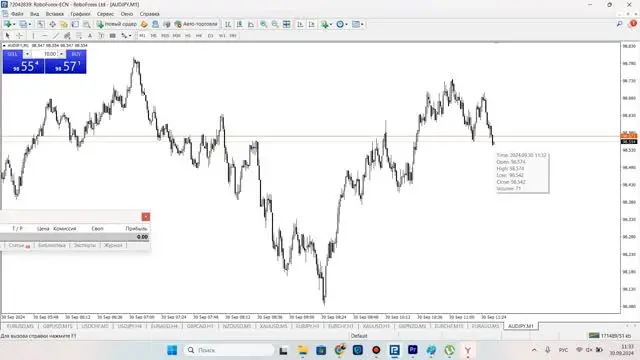Zoom in on the chart
640x360 pixels.
264,24
